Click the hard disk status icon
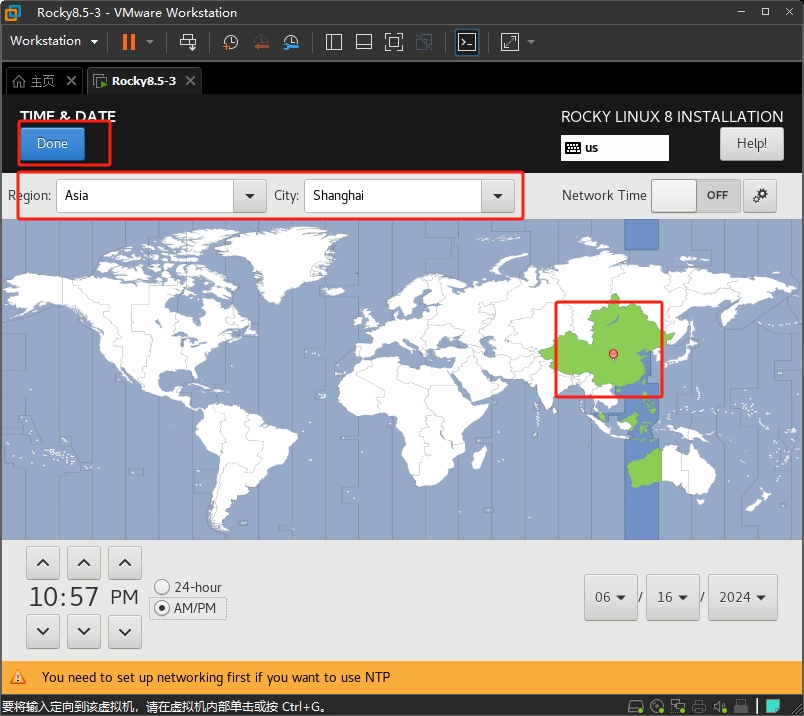The image size is (804, 716). point(636,707)
